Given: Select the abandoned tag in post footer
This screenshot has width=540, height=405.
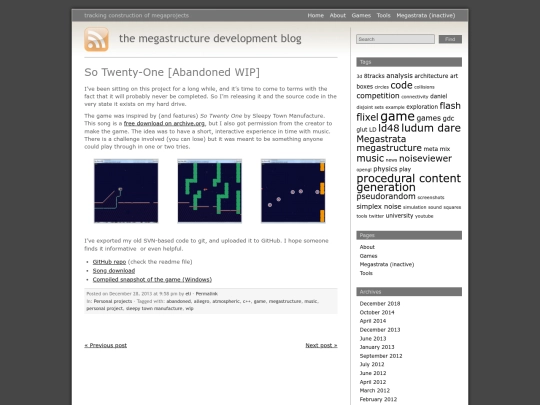Looking at the screenshot, I should 178,301.
